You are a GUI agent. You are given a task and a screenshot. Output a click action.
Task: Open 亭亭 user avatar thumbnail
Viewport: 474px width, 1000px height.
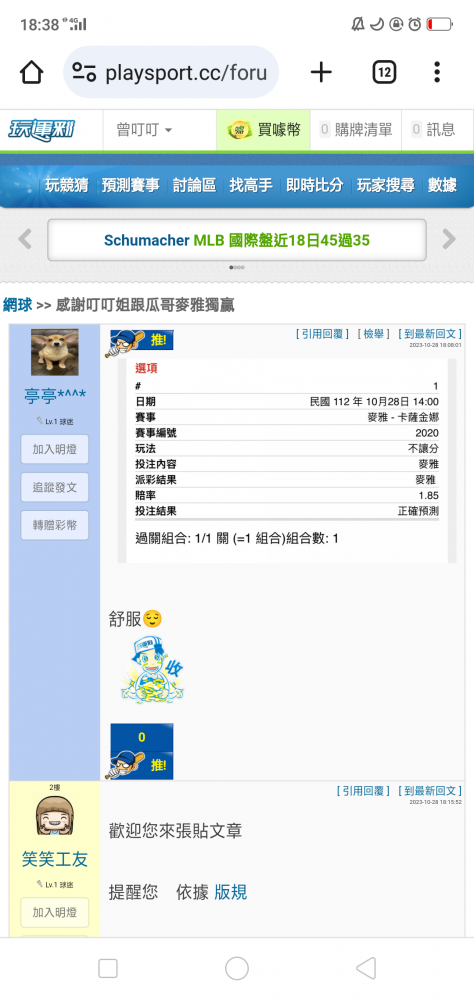(x=55, y=352)
